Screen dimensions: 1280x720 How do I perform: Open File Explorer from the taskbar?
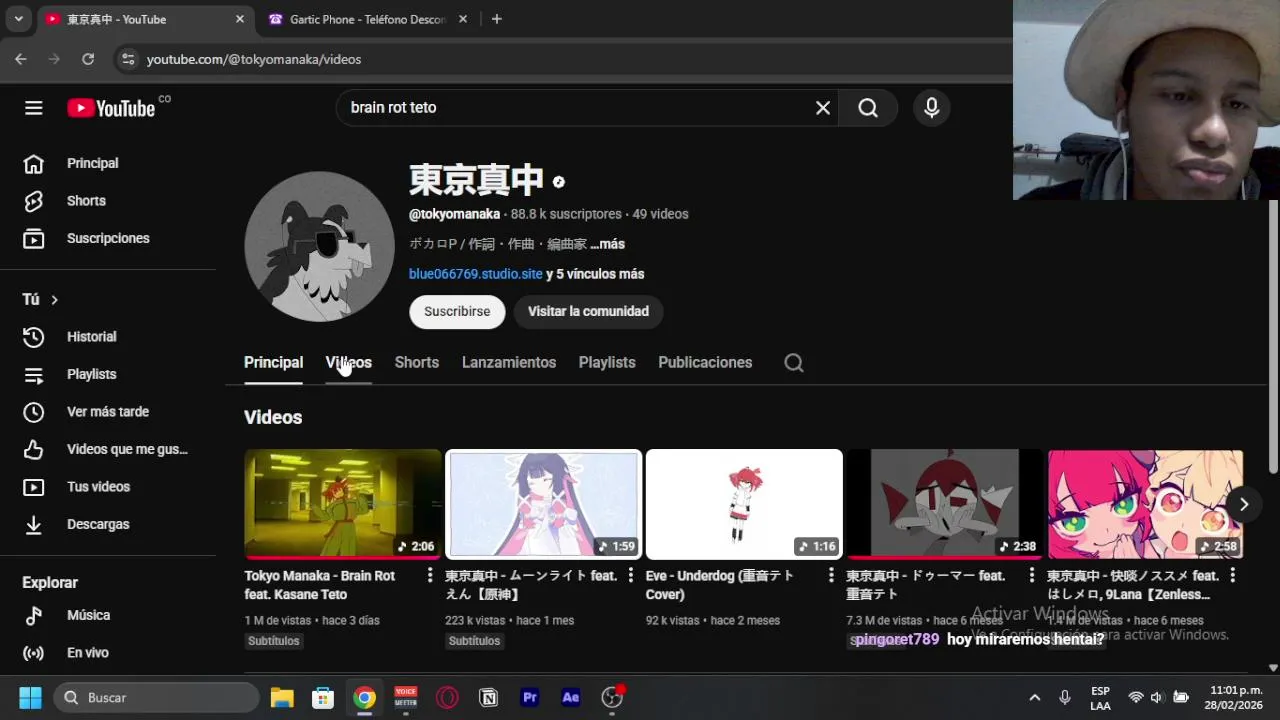(x=282, y=697)
